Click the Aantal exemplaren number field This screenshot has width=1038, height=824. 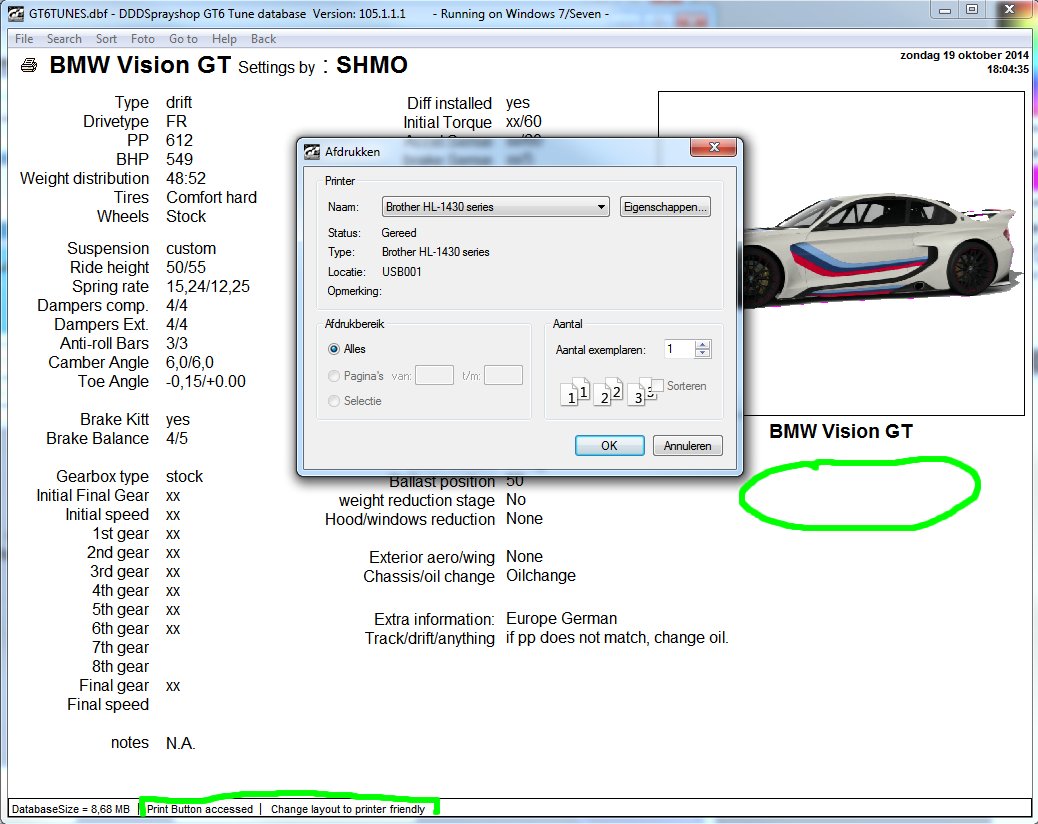click(x=680, y=349)
